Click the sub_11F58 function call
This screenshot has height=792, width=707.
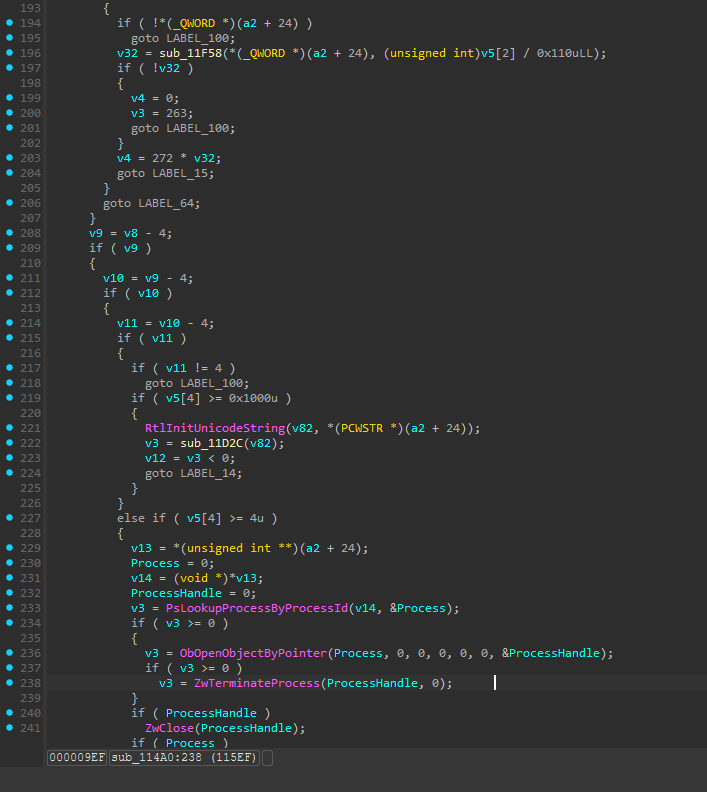(x=191, y=53)
